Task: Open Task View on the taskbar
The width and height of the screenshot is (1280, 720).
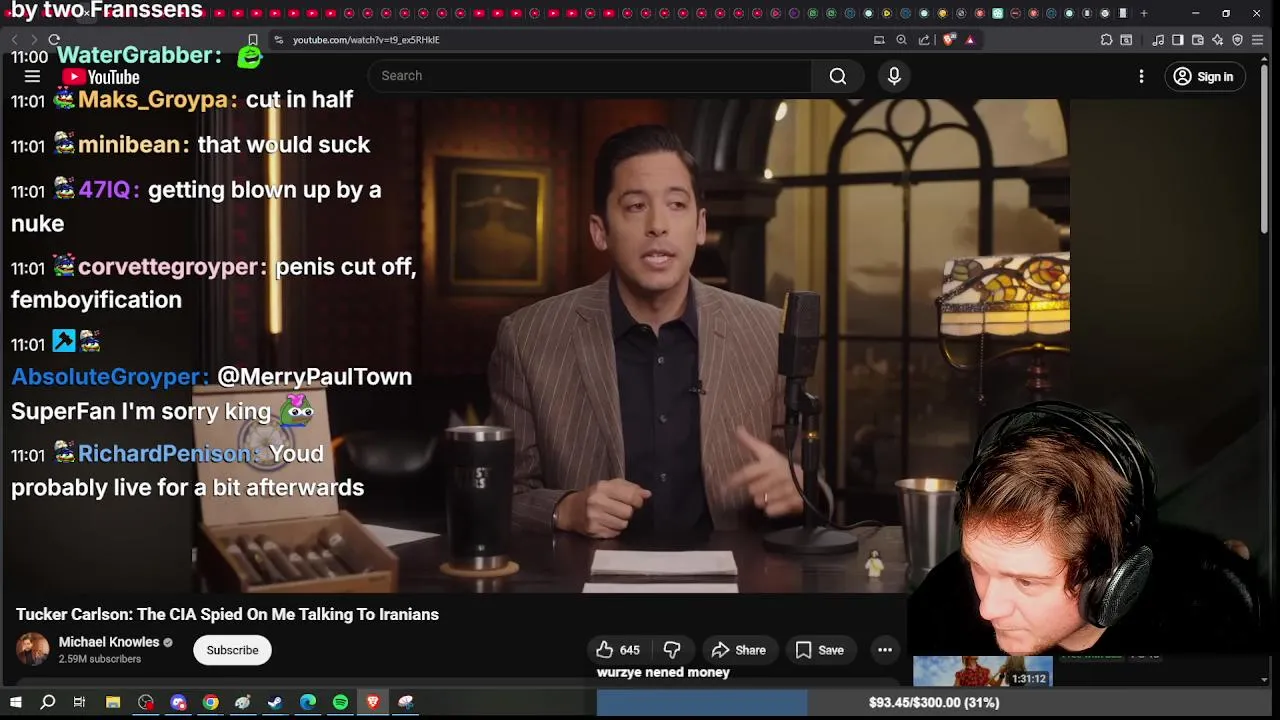Action: 79,703
